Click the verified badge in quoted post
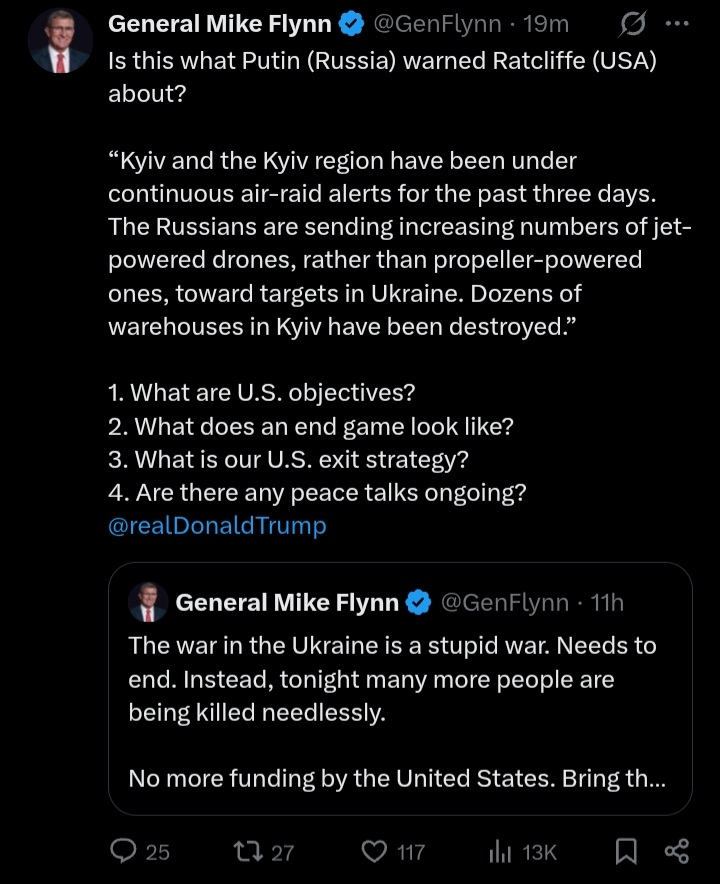Screen dimensions: 720x884 [418, 603]
